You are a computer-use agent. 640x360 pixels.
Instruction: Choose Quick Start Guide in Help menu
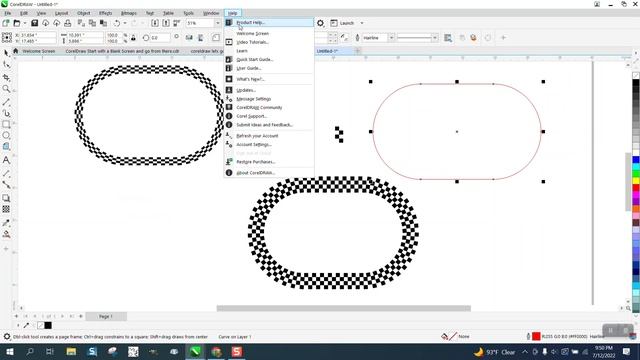pos(269,60)
